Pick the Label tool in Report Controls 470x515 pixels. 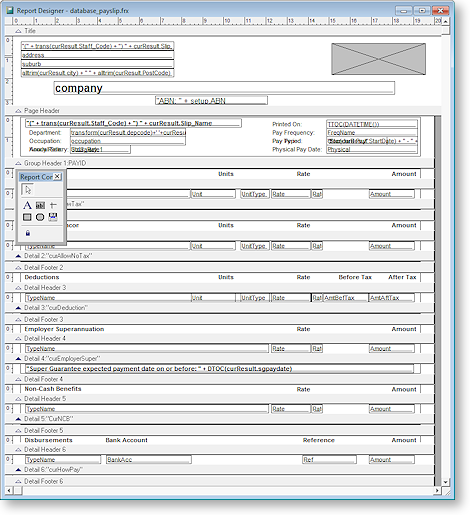pyautogui.click(x=27, y=205)
